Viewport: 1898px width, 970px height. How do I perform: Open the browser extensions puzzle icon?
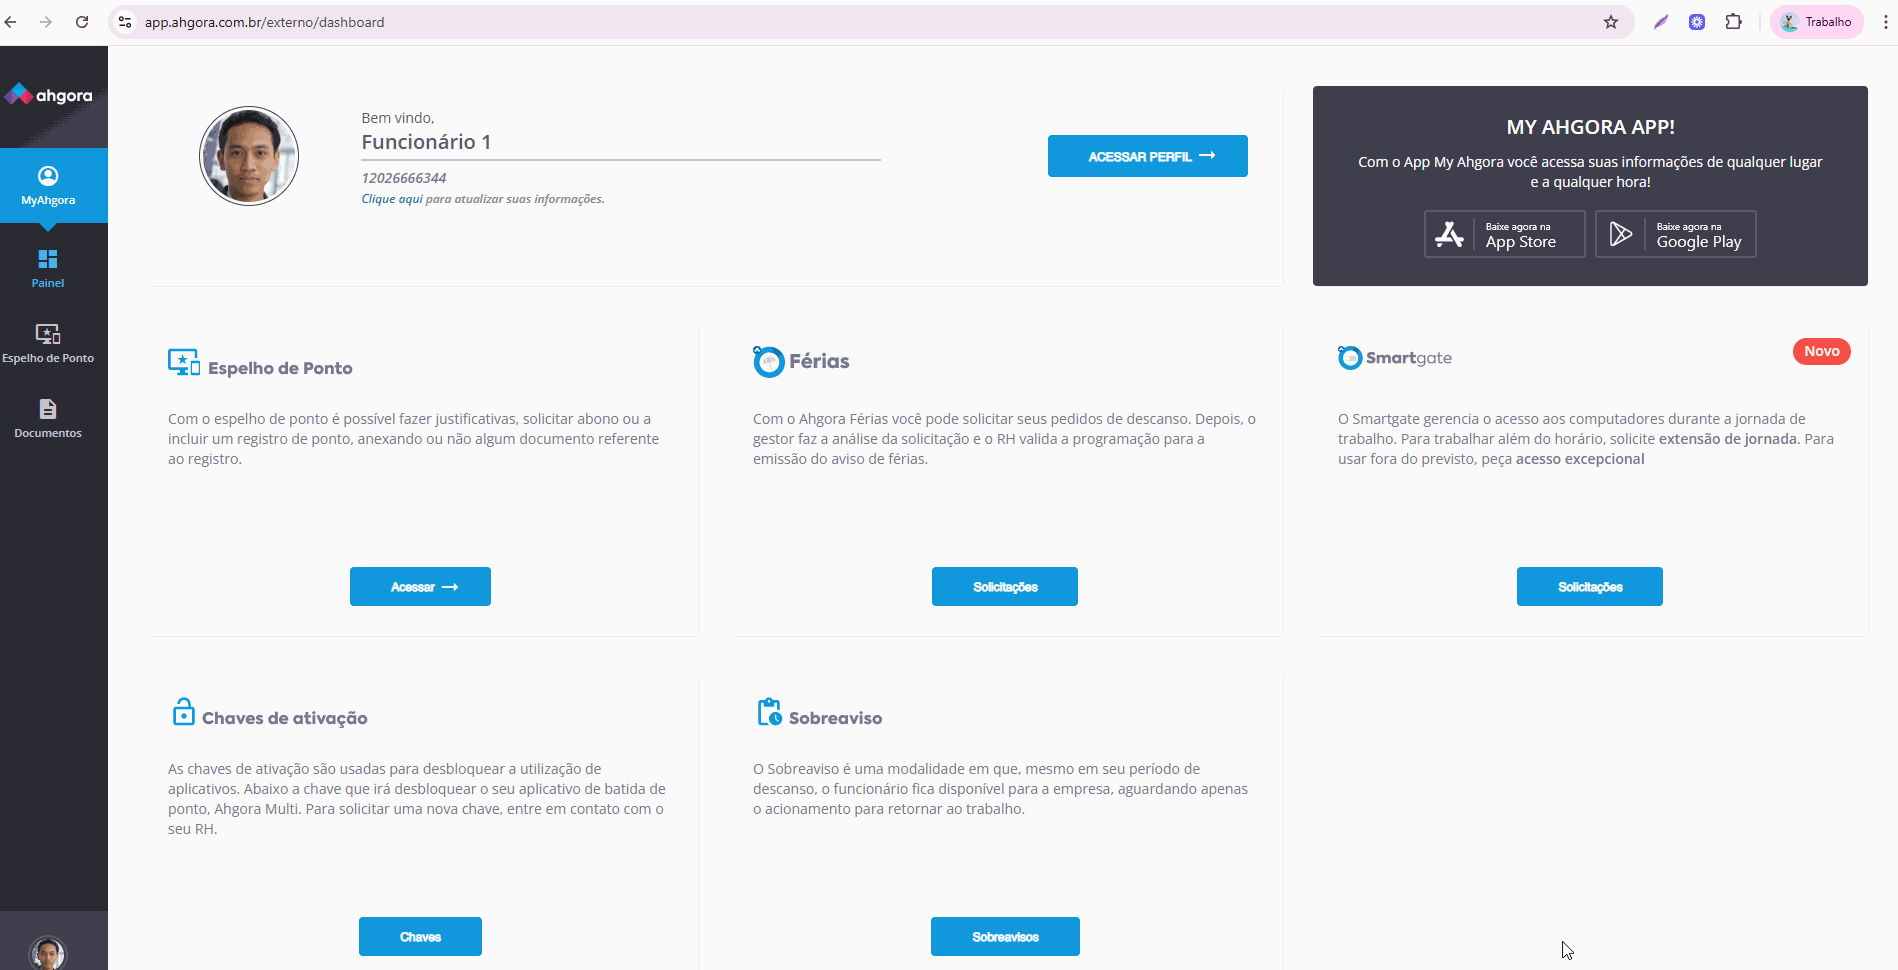coord(1734,22)
